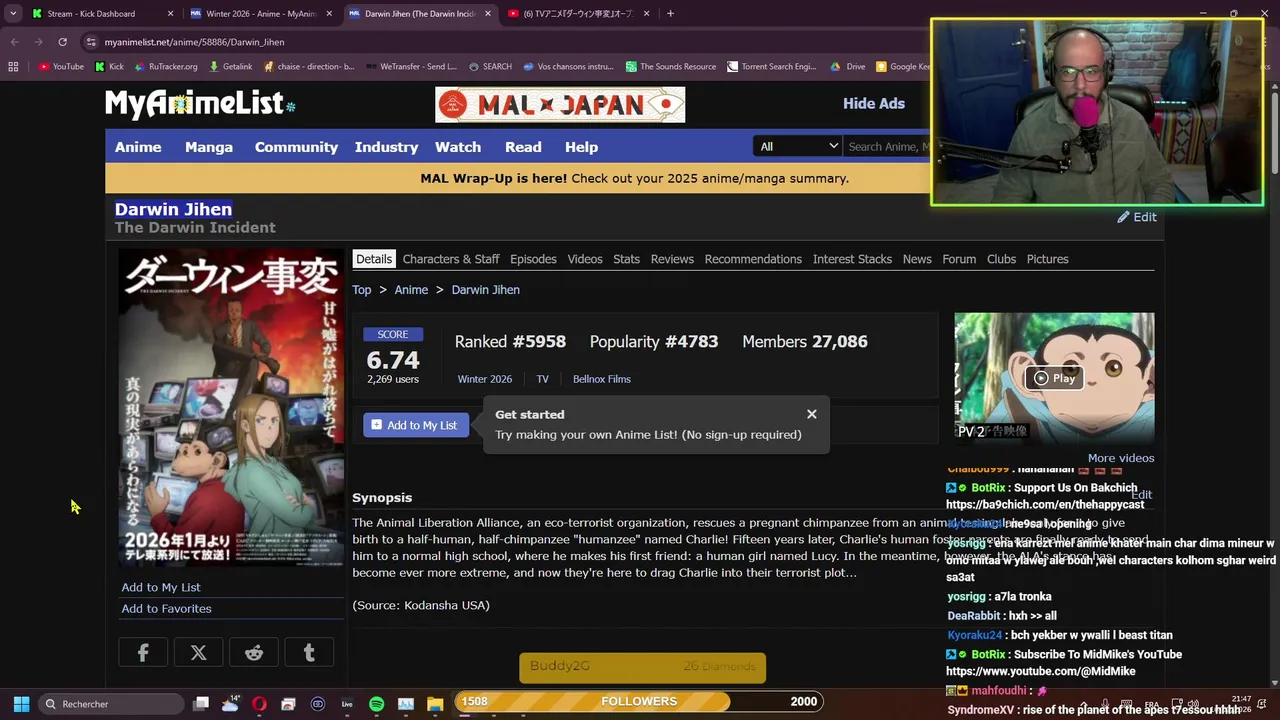Open Task View on taskbar
The image size is (1280, 720).
pyautogui.click(x=201, y=704)
